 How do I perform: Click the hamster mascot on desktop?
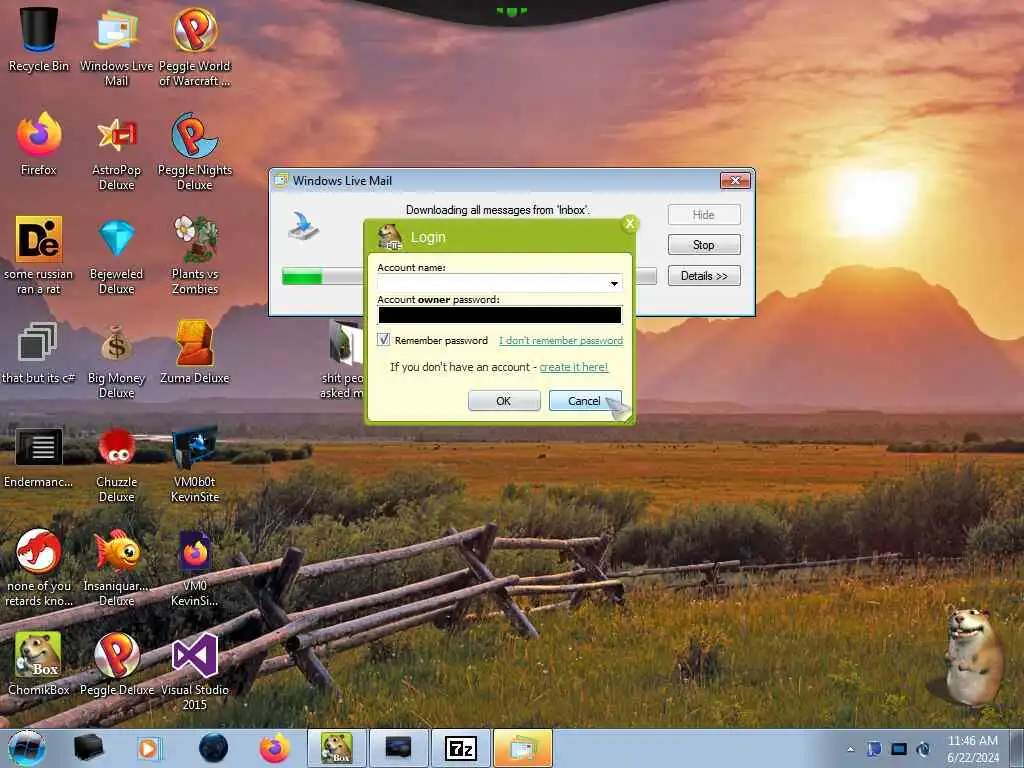point(974,656)
